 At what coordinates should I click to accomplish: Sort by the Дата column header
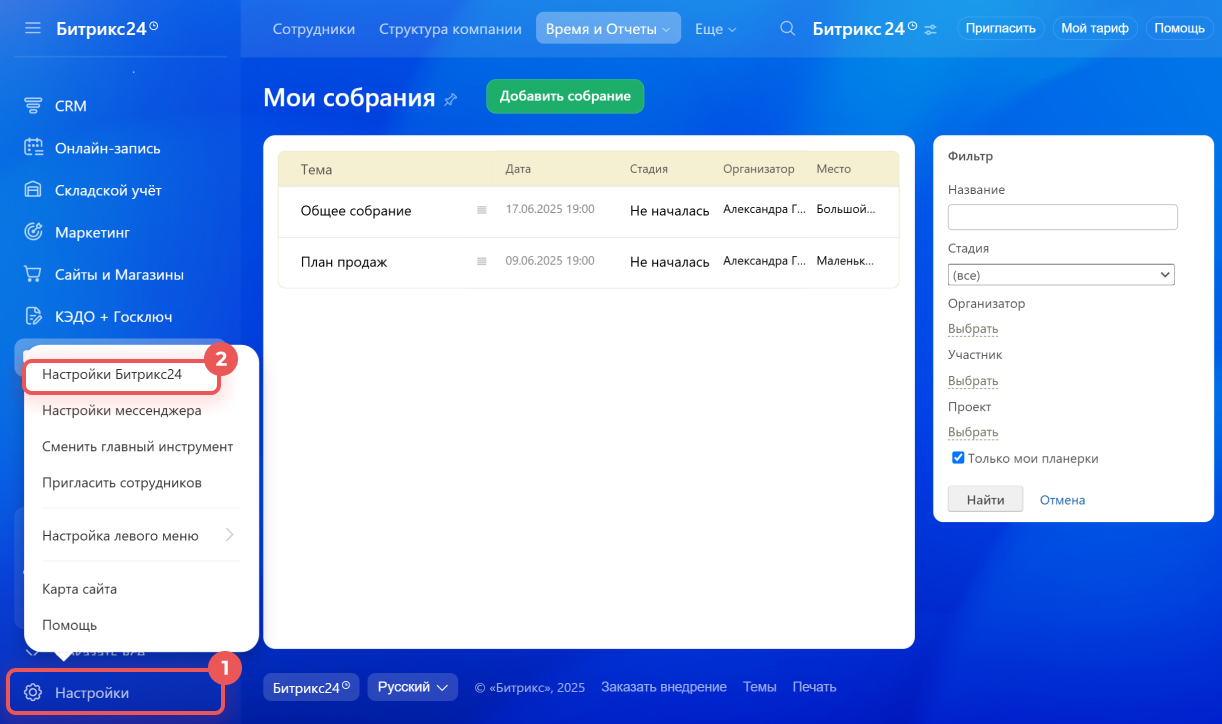518,169
